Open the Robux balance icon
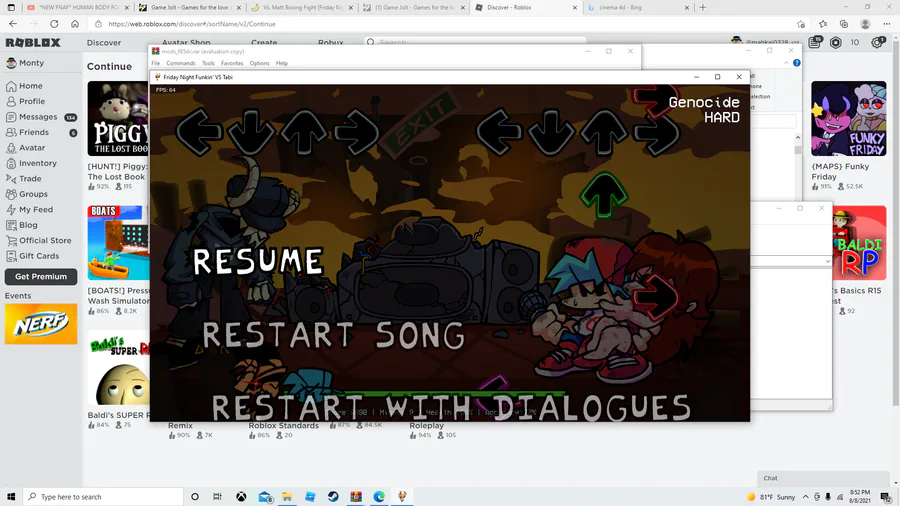The image size is (900, 506). pyautogui.click(x=836, y=42)
